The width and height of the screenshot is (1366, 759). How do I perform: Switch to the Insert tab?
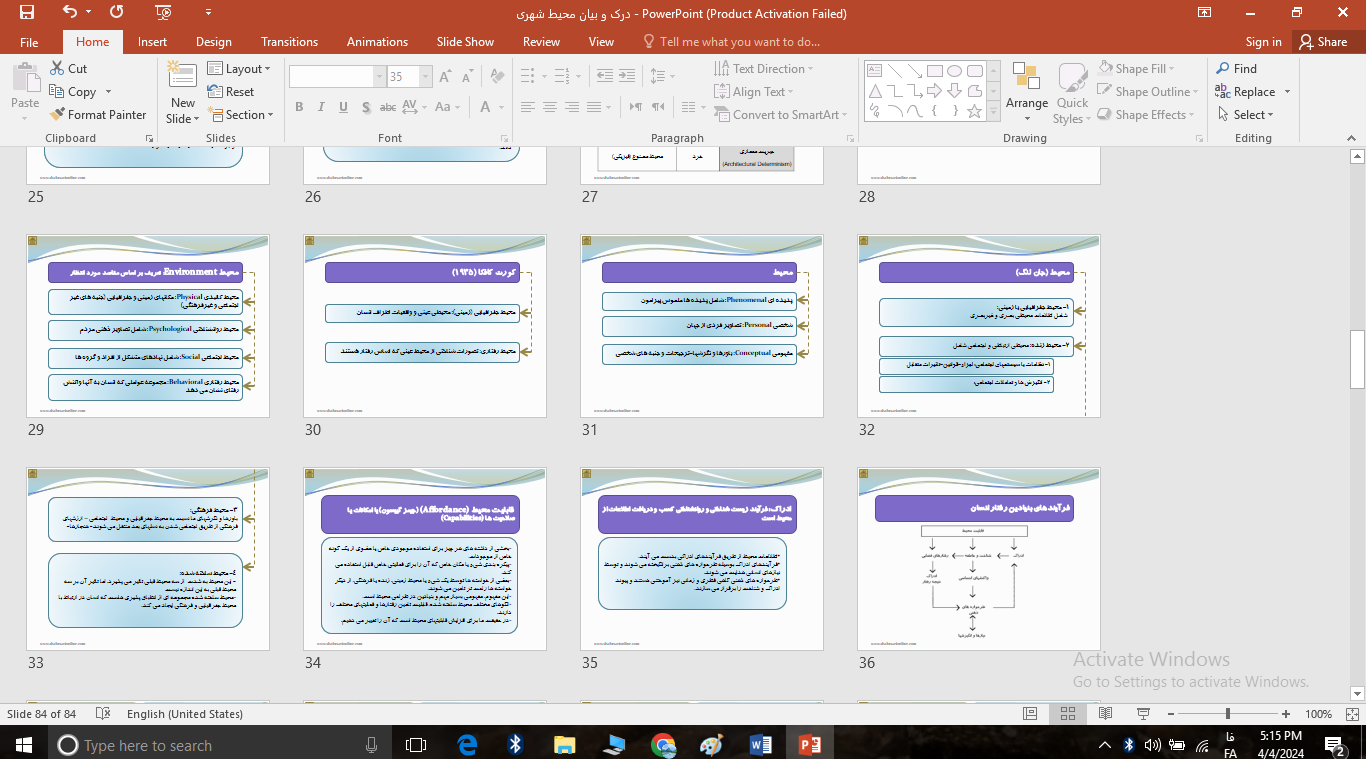click(152, 42)
